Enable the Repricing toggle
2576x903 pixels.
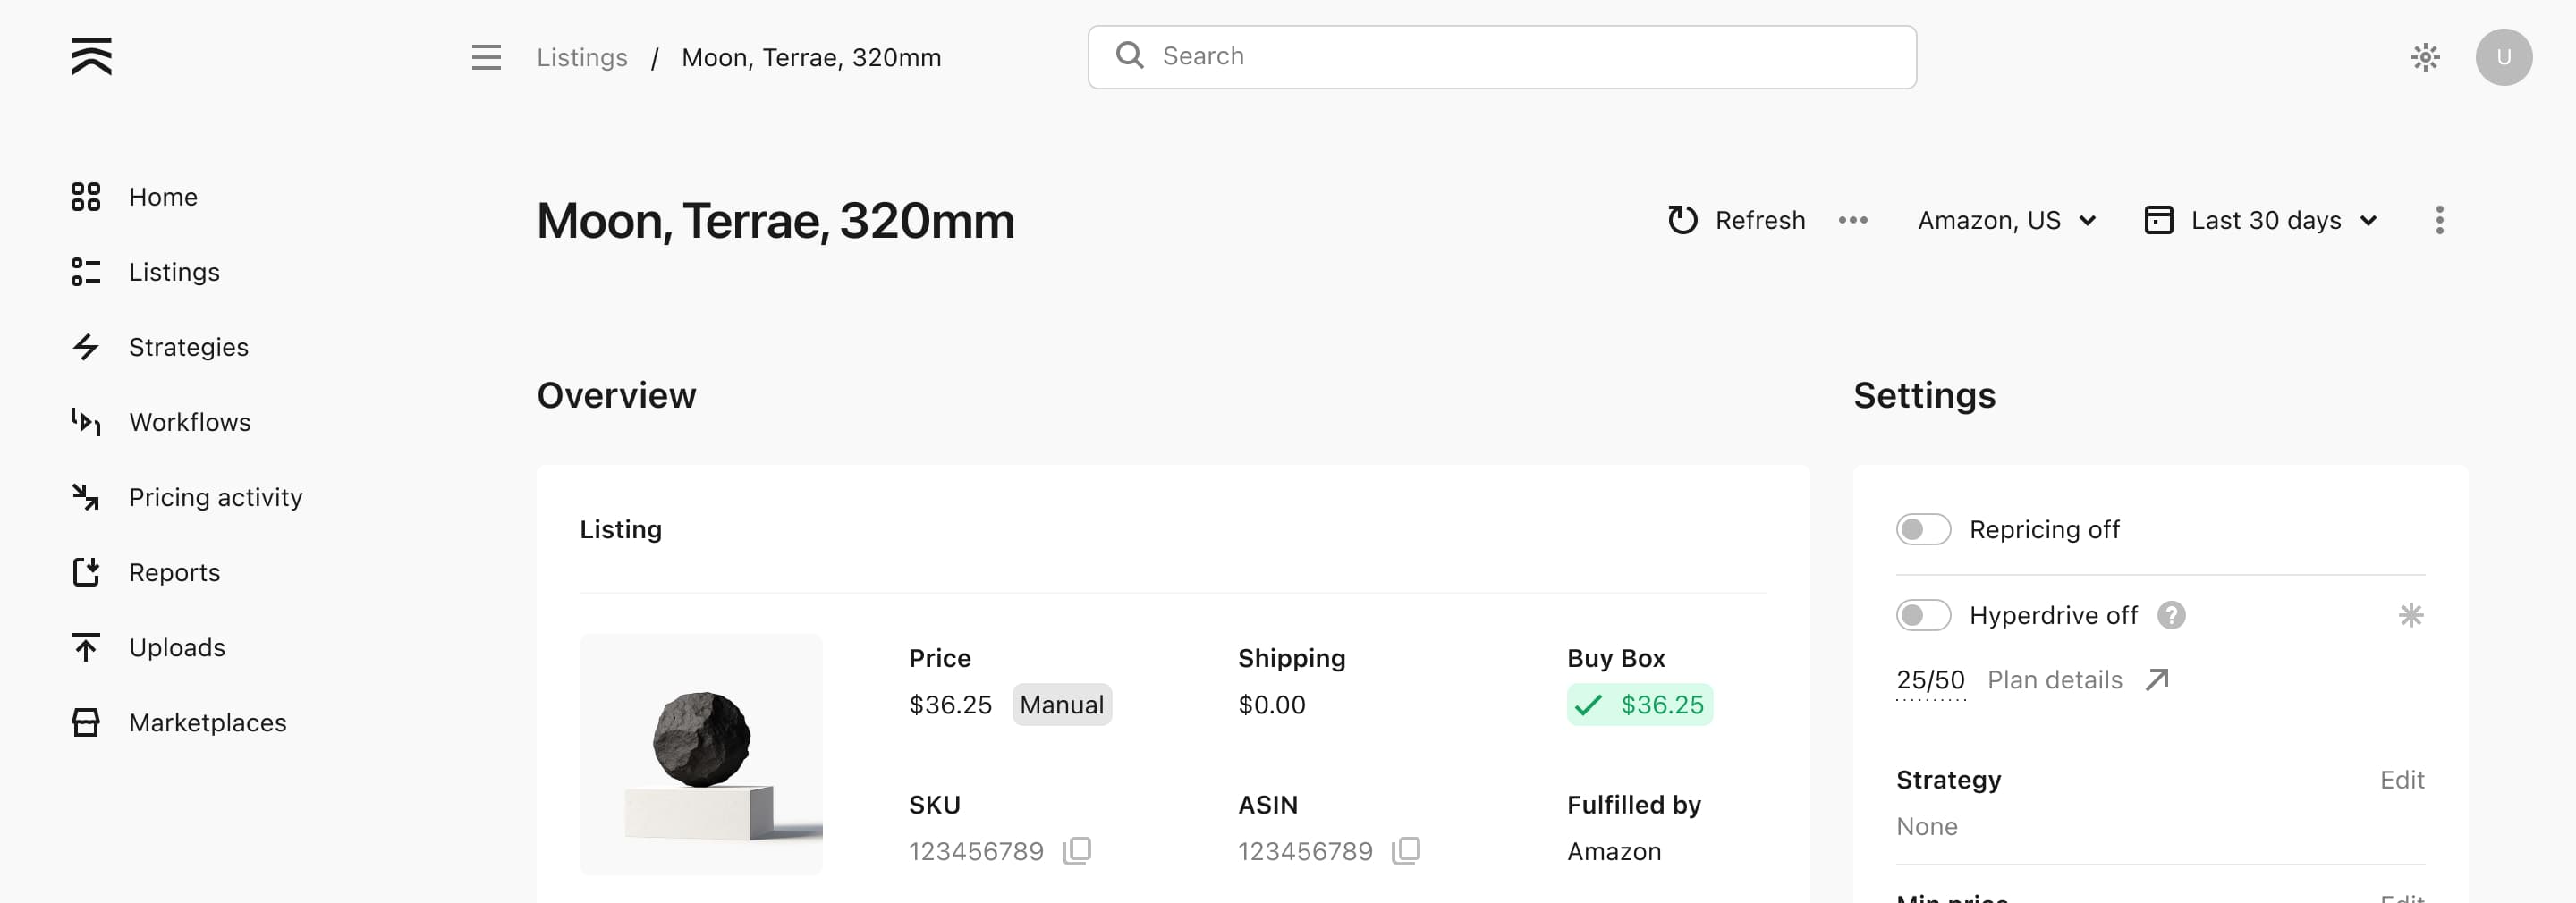click(1922, 529)
